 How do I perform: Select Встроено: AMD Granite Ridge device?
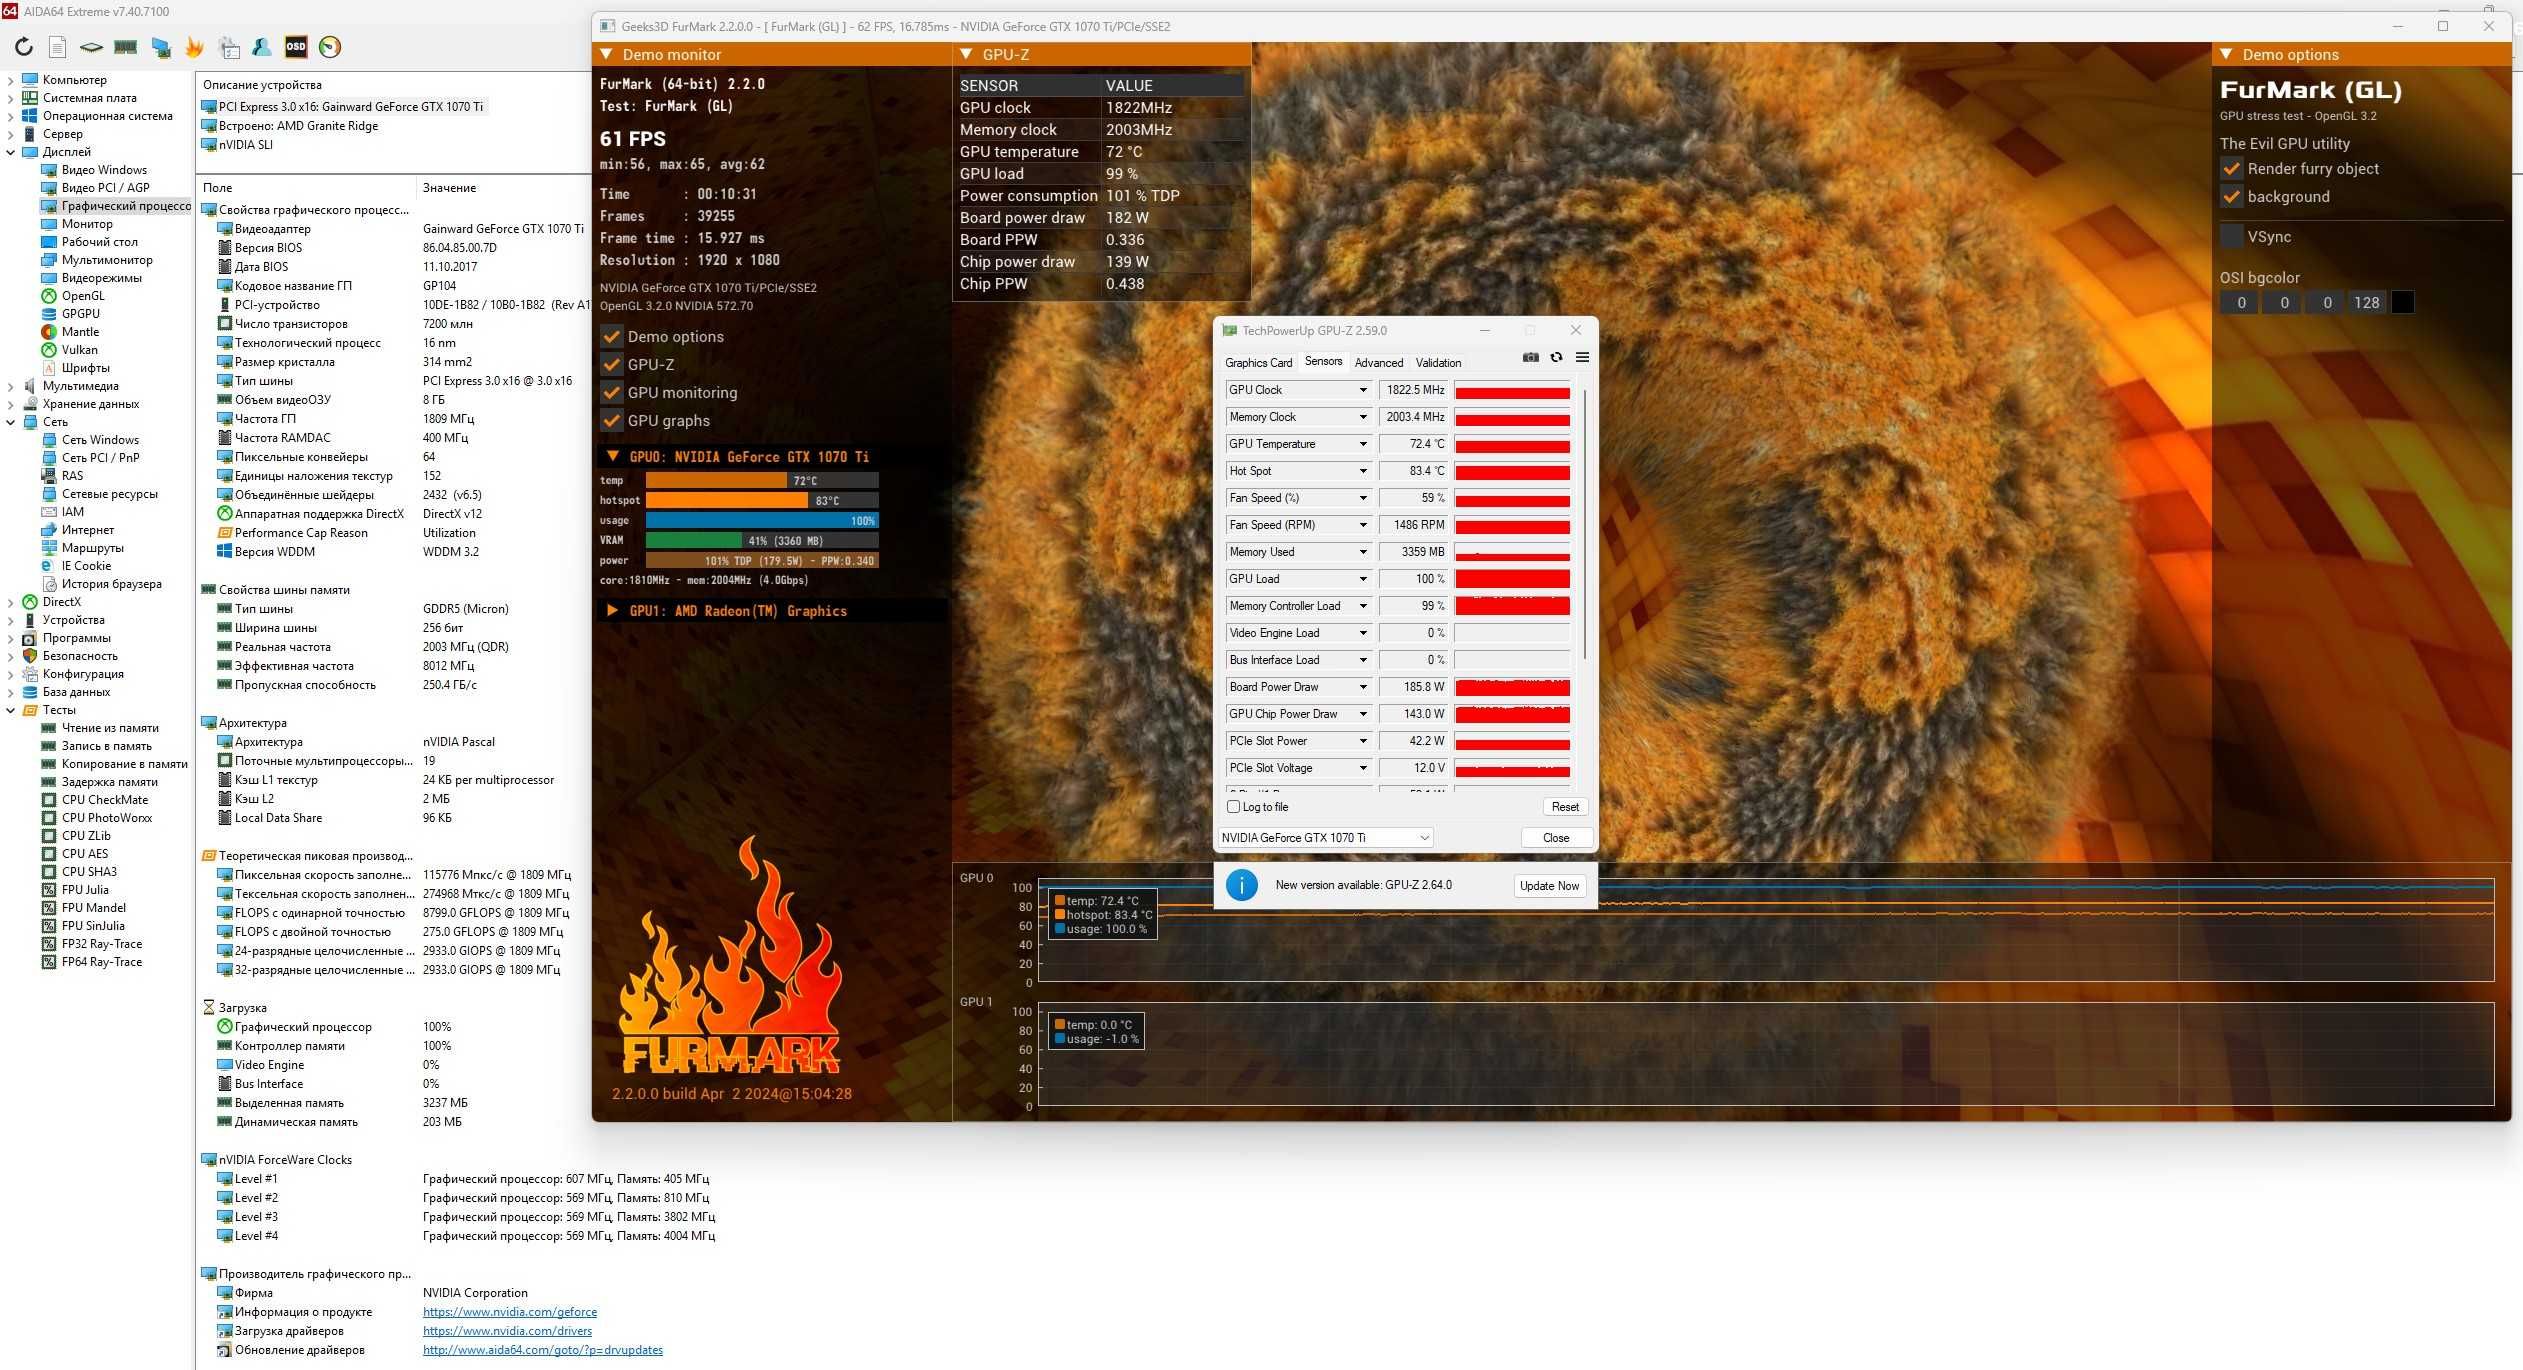click(x=290, y=126)
